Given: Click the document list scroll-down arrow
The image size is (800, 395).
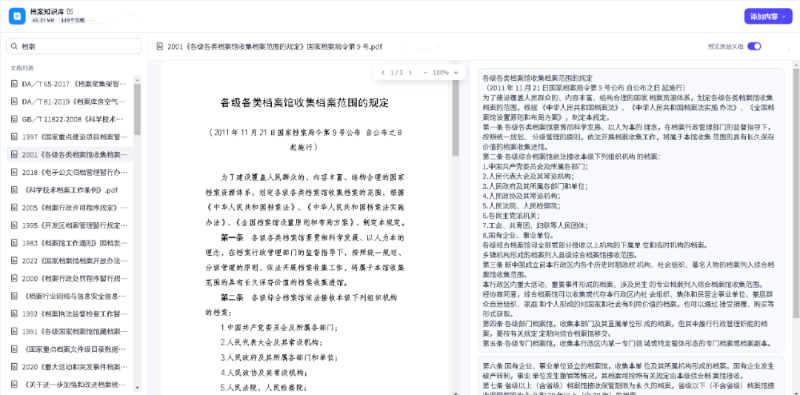Looking at the screenshot, I should [x=137, y=387].
